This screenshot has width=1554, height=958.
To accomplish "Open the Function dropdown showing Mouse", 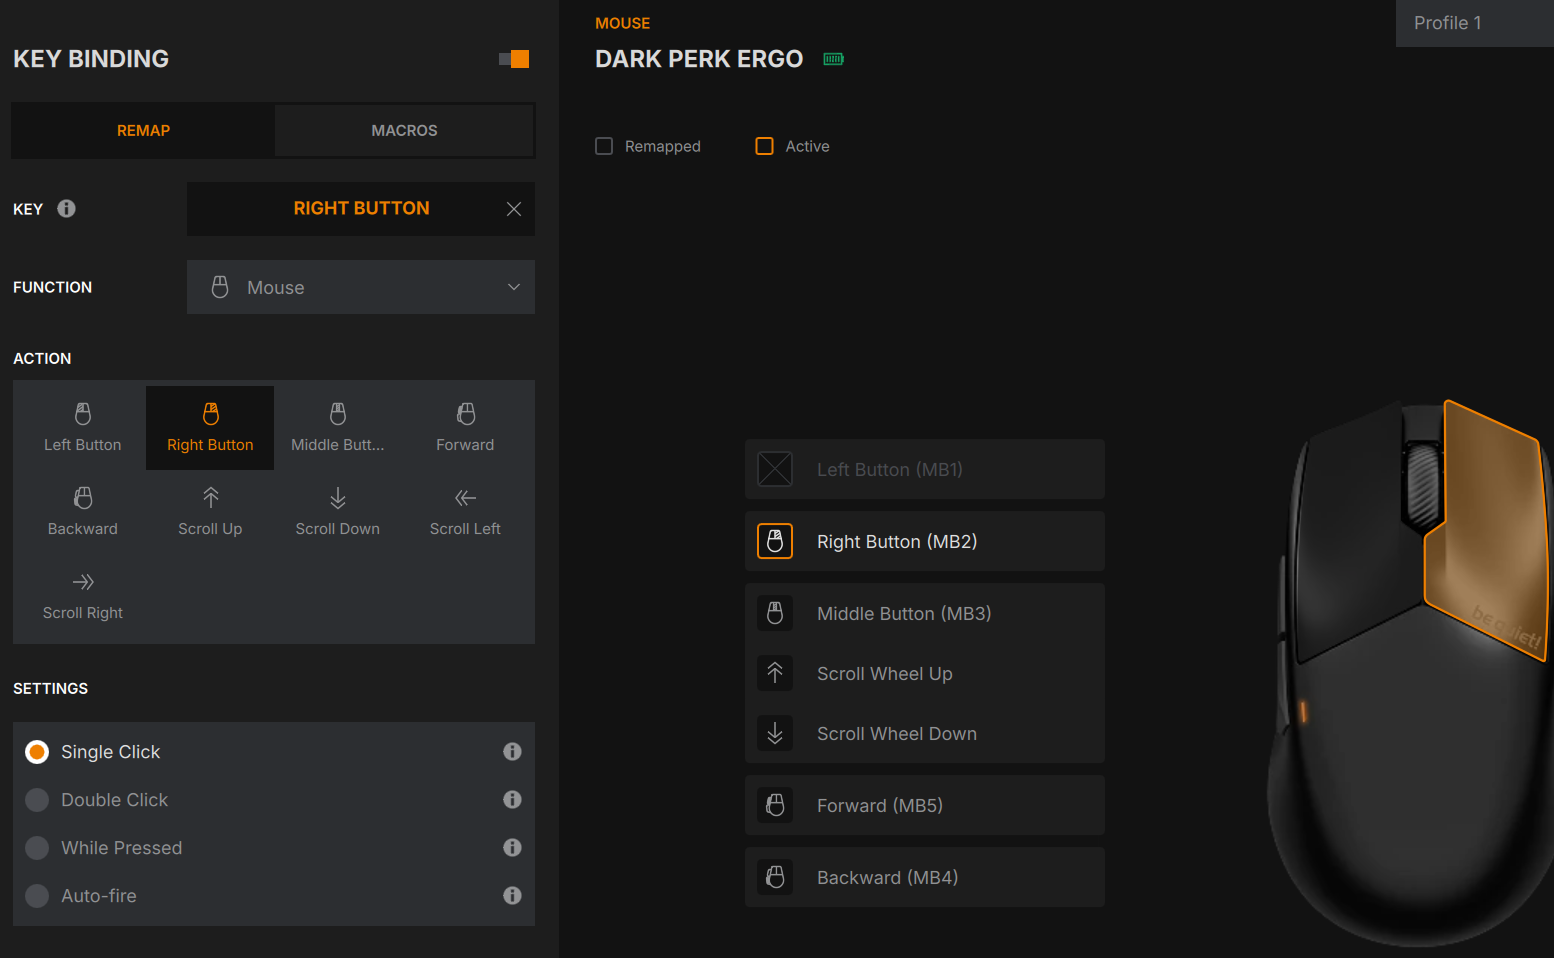I will point(361,287).
